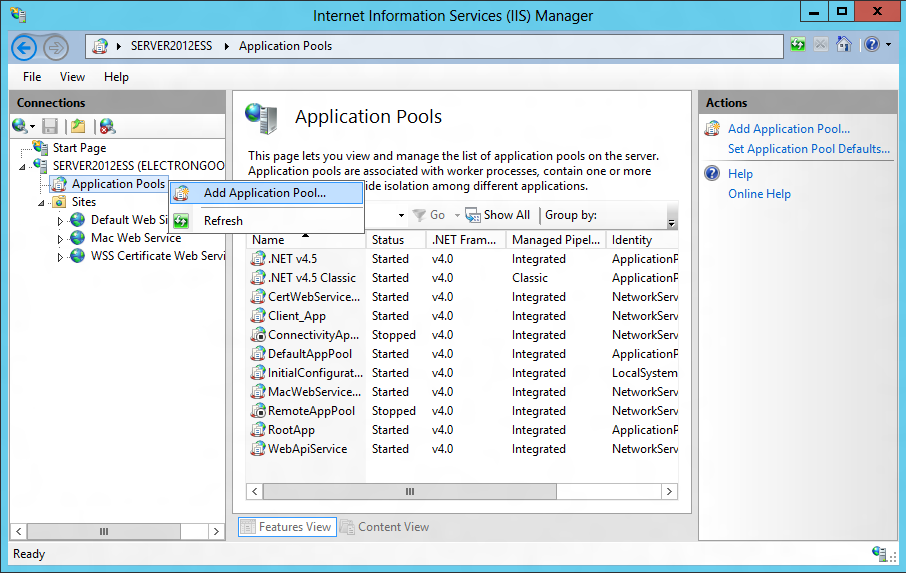Switch to the Features View tab
Viewport: 906px width, 573px height.
(x=287, y=527)
